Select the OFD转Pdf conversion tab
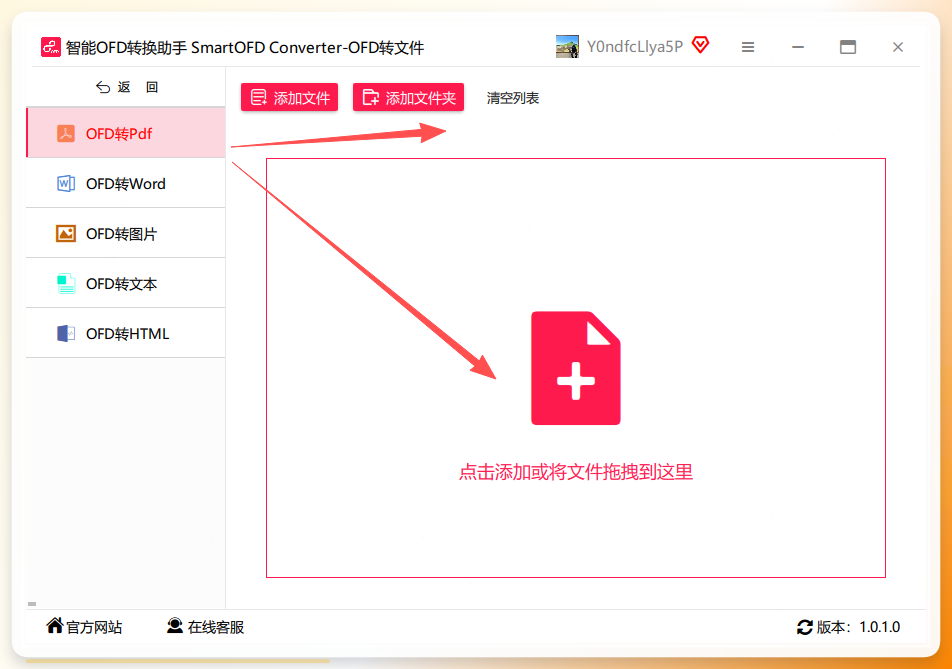The width and height of the screenshot is (952, 669). tap(126, 132)
